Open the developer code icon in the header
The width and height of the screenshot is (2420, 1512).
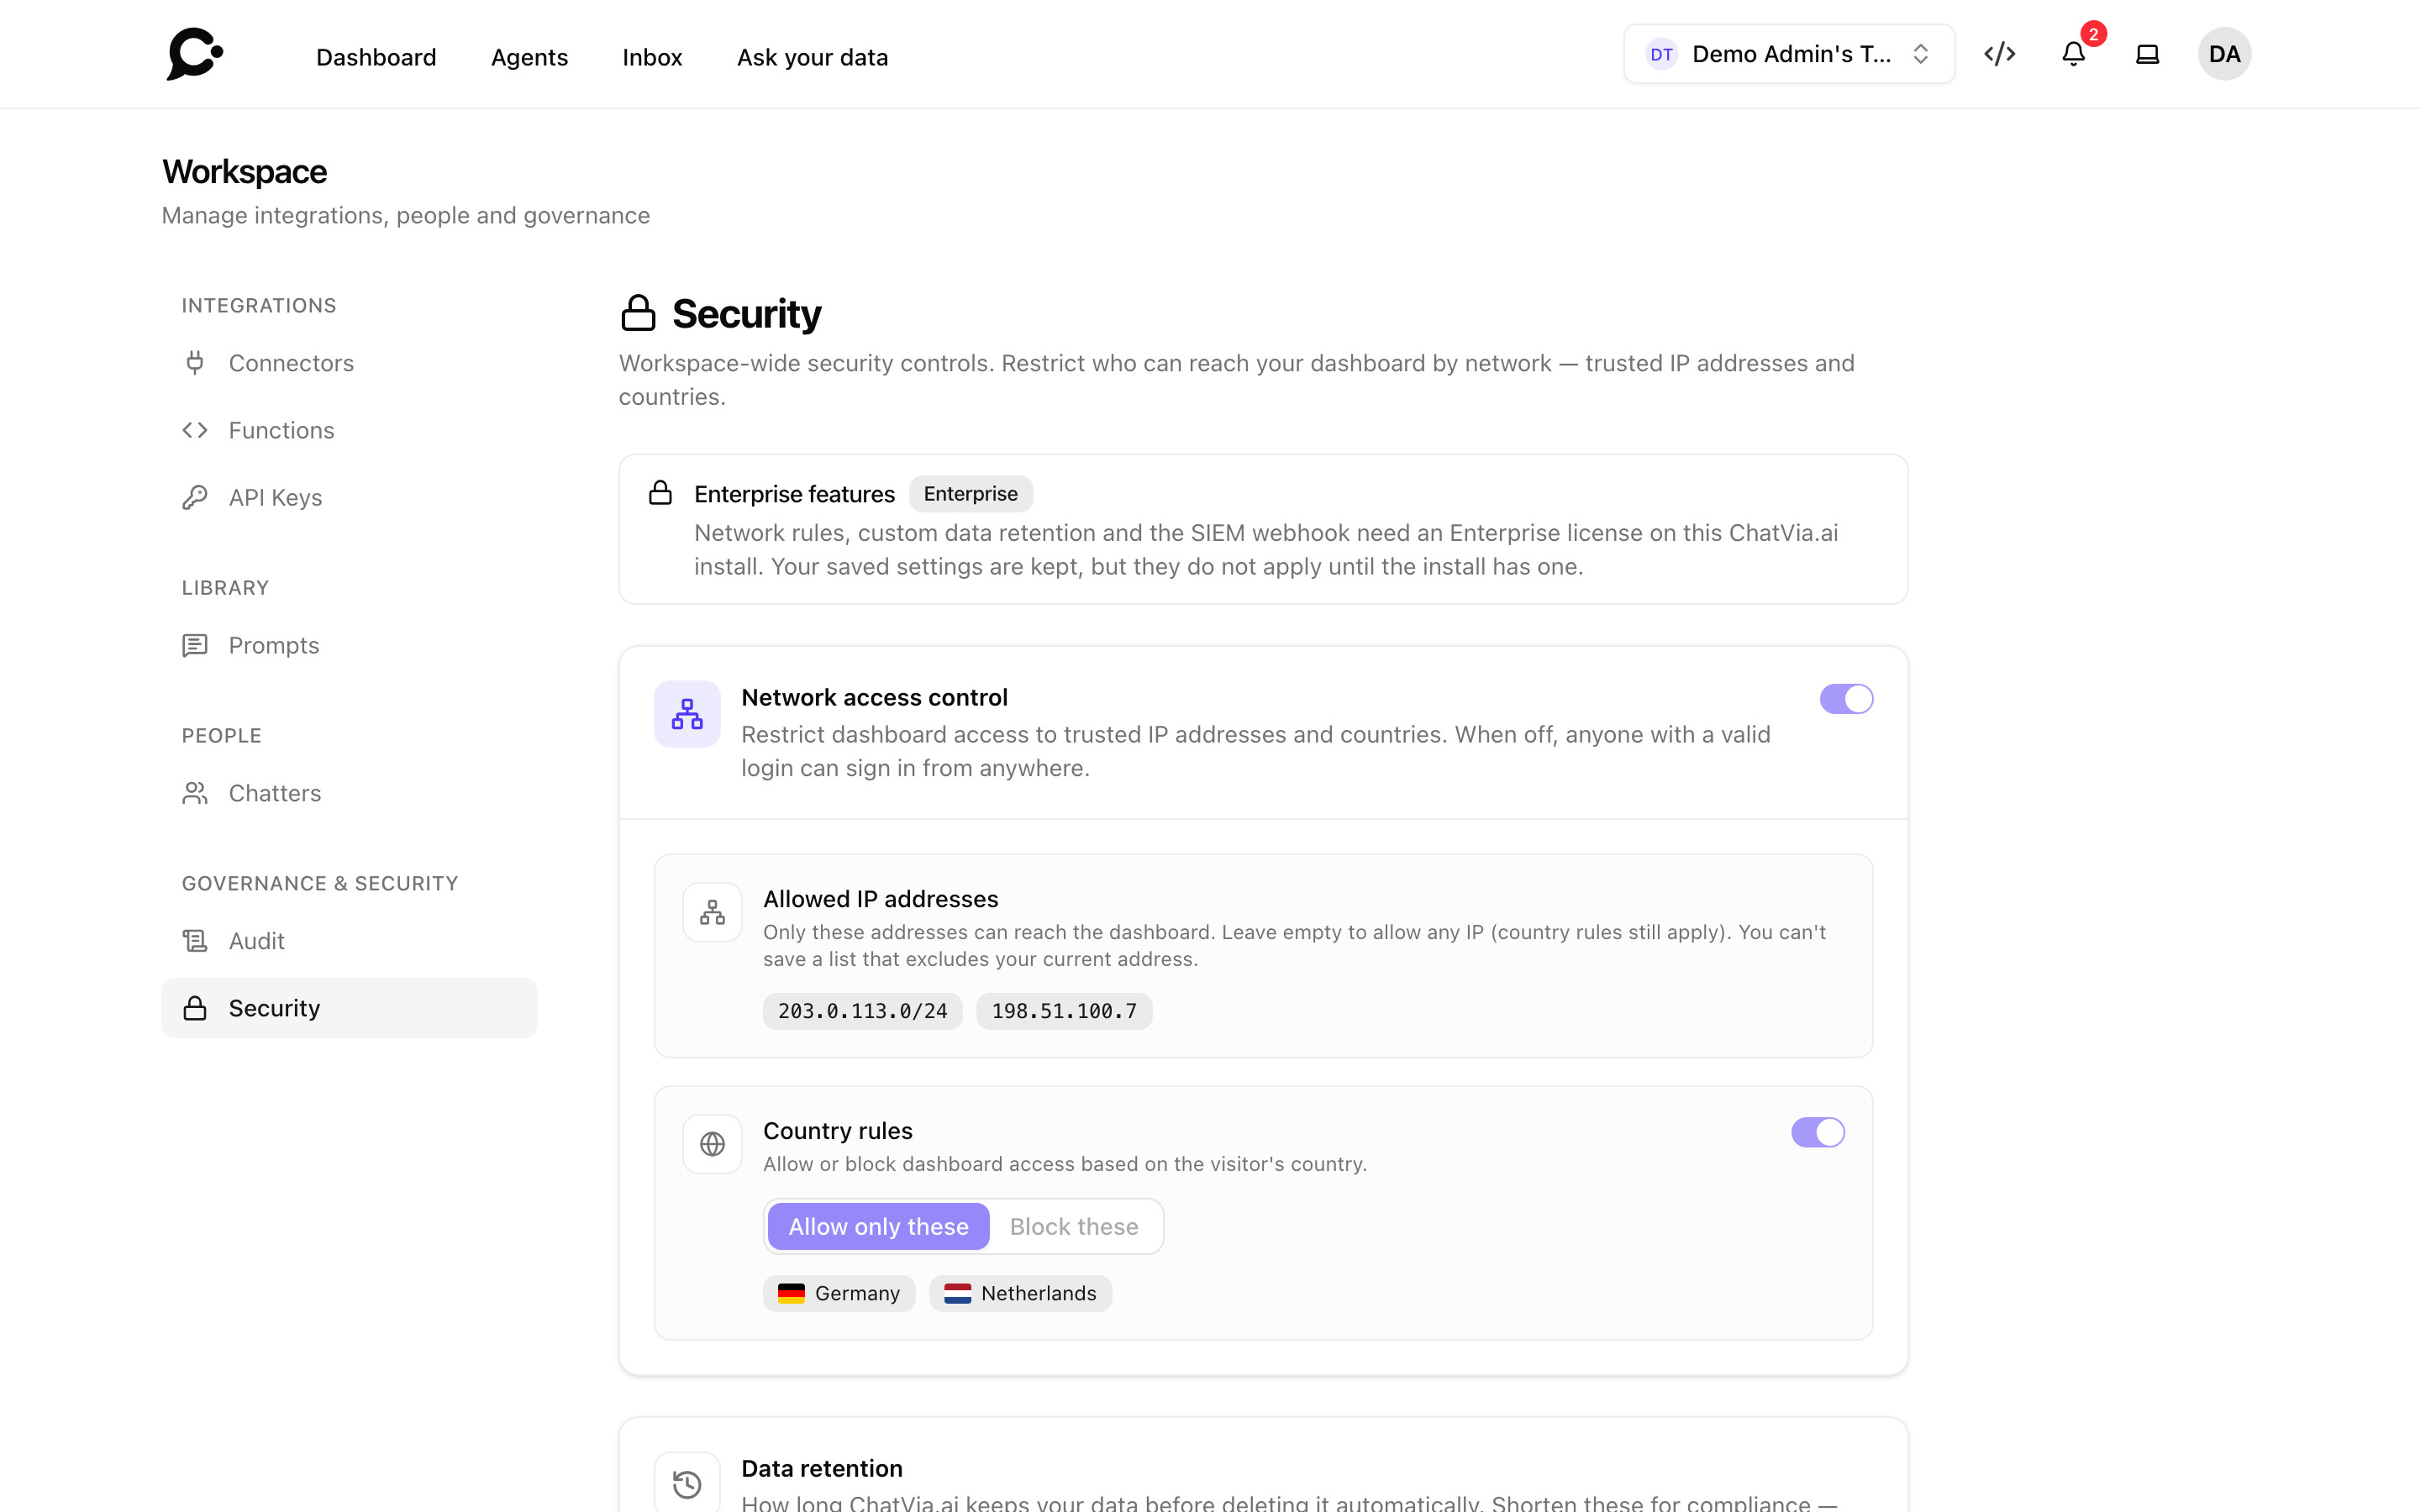1999,54
